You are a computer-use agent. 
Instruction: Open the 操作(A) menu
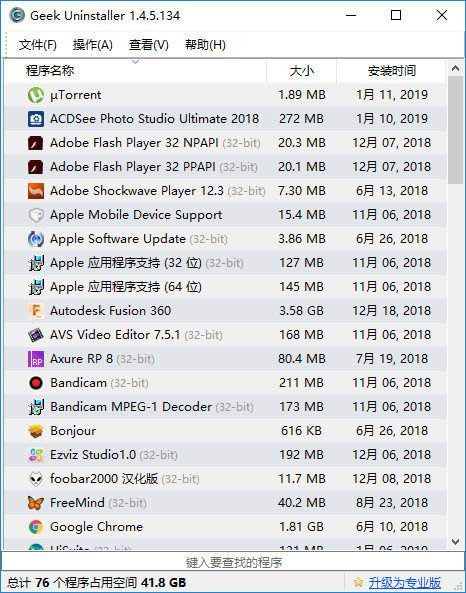click(x=93, y=45)
